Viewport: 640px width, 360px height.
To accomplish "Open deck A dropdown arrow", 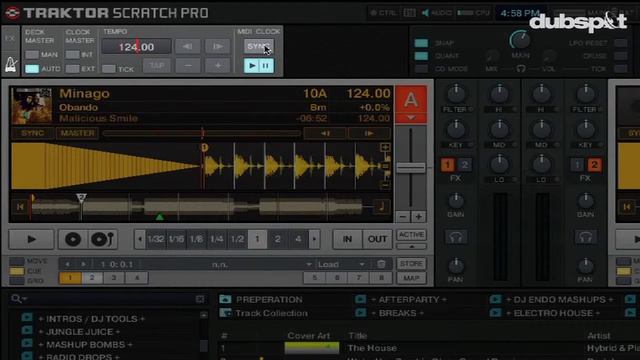I will click(411, 118).
